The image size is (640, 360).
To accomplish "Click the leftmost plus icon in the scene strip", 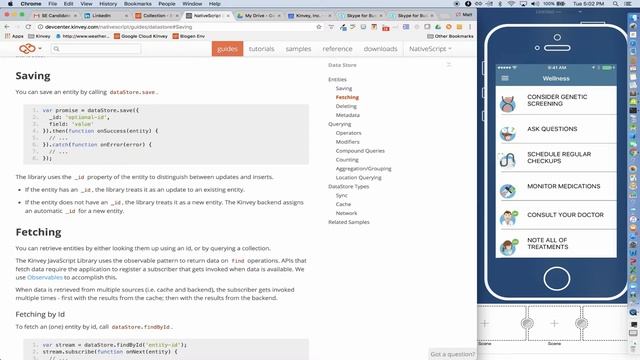I will point(484,324).
